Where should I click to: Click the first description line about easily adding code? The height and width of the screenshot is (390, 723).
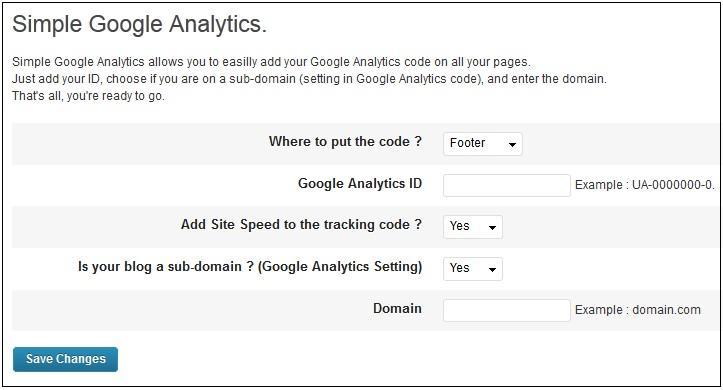click(x=271, y=62)
